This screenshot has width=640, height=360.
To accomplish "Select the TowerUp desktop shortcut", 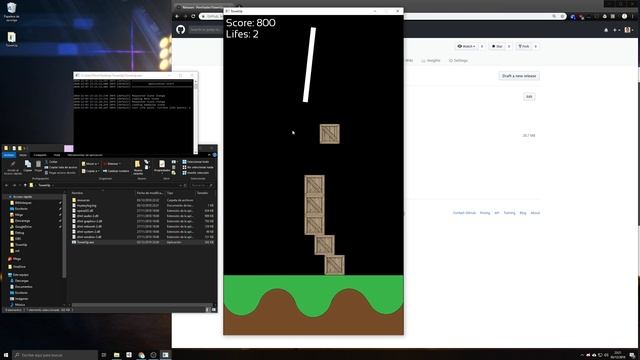I will tap(11, 40).
